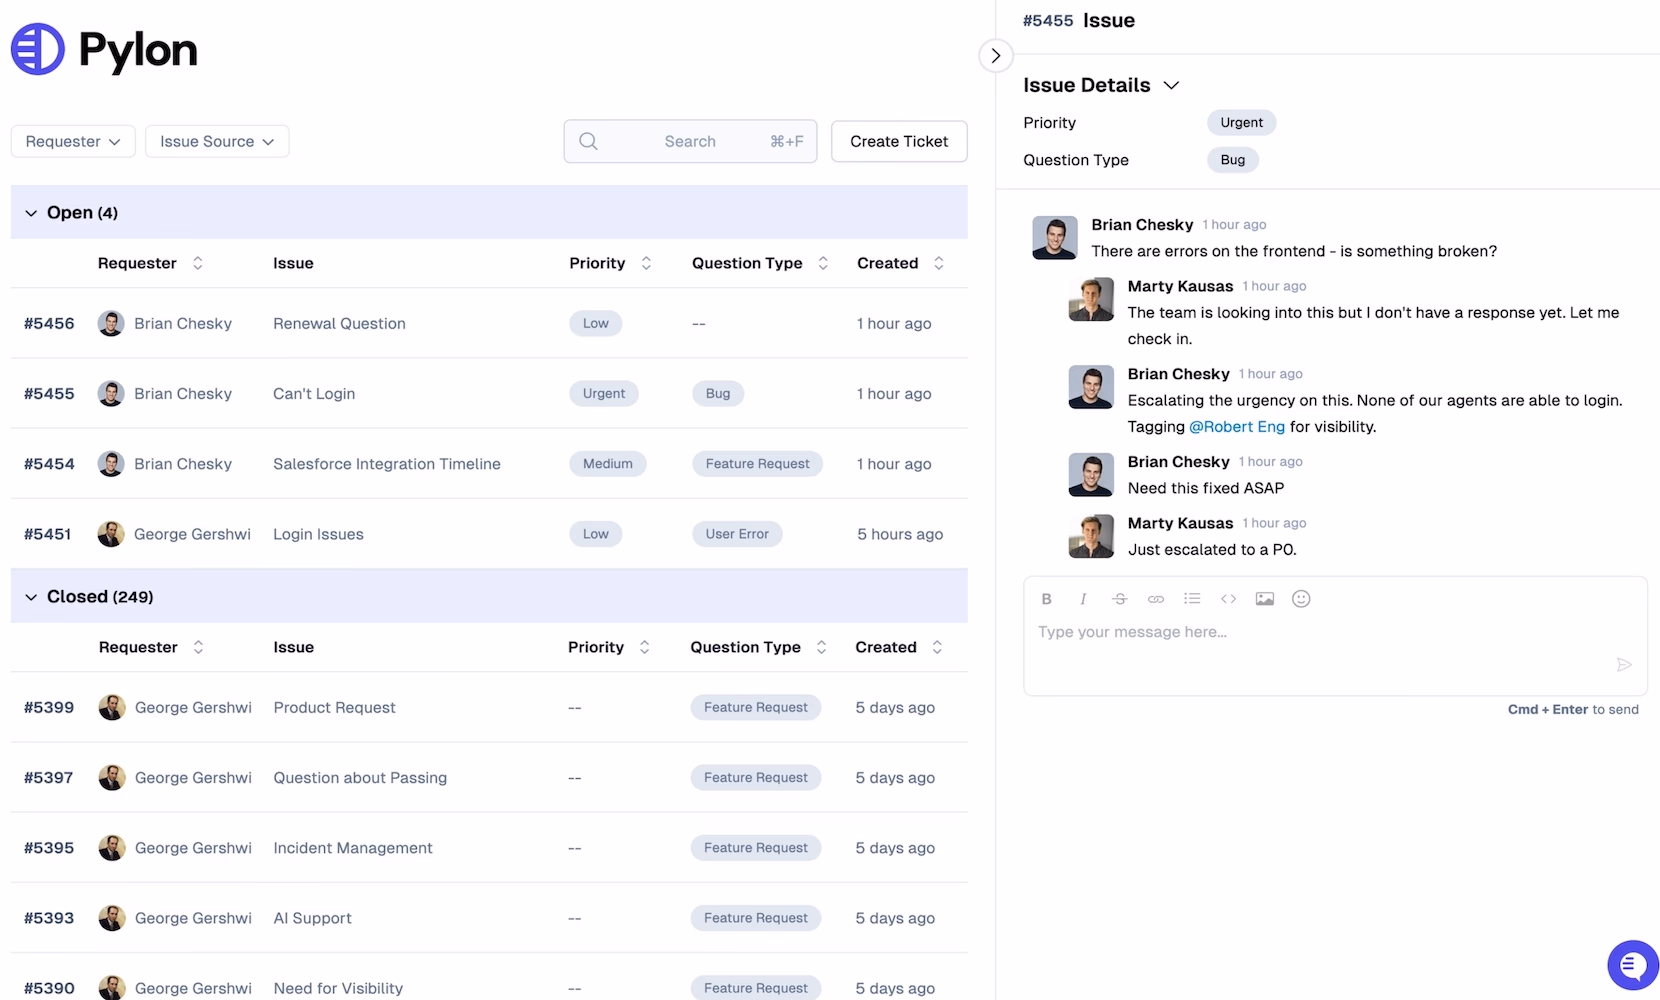Click Brian Chesky avatar on ticket #5456
This screenshot has width=1660, height=1000.
click(x=111, y=323)
